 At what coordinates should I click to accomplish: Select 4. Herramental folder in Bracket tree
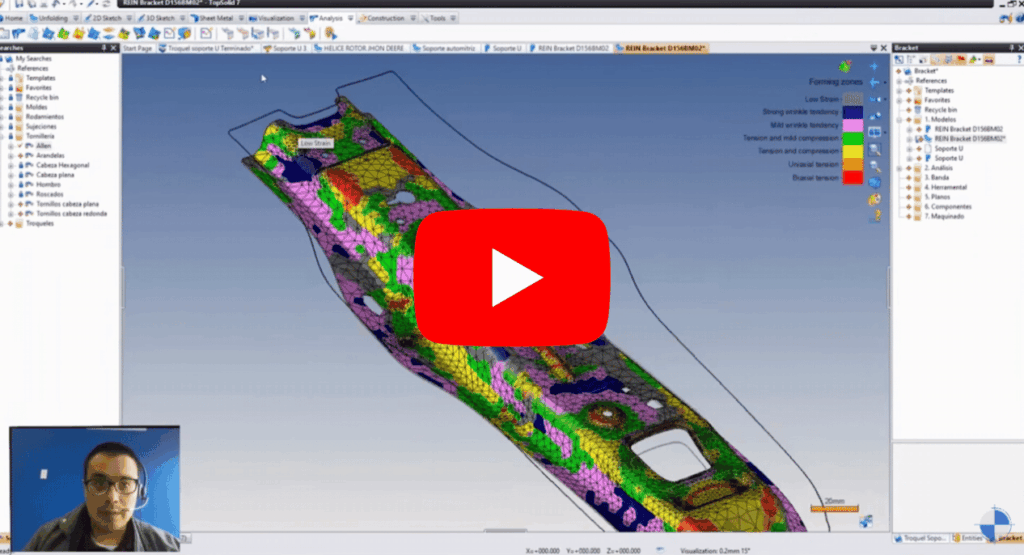[x=945, y=187]
